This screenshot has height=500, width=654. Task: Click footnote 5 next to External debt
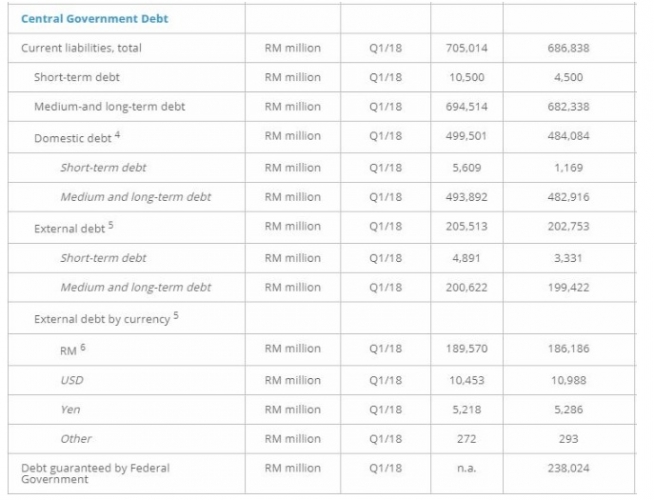[x=111, y=225]
